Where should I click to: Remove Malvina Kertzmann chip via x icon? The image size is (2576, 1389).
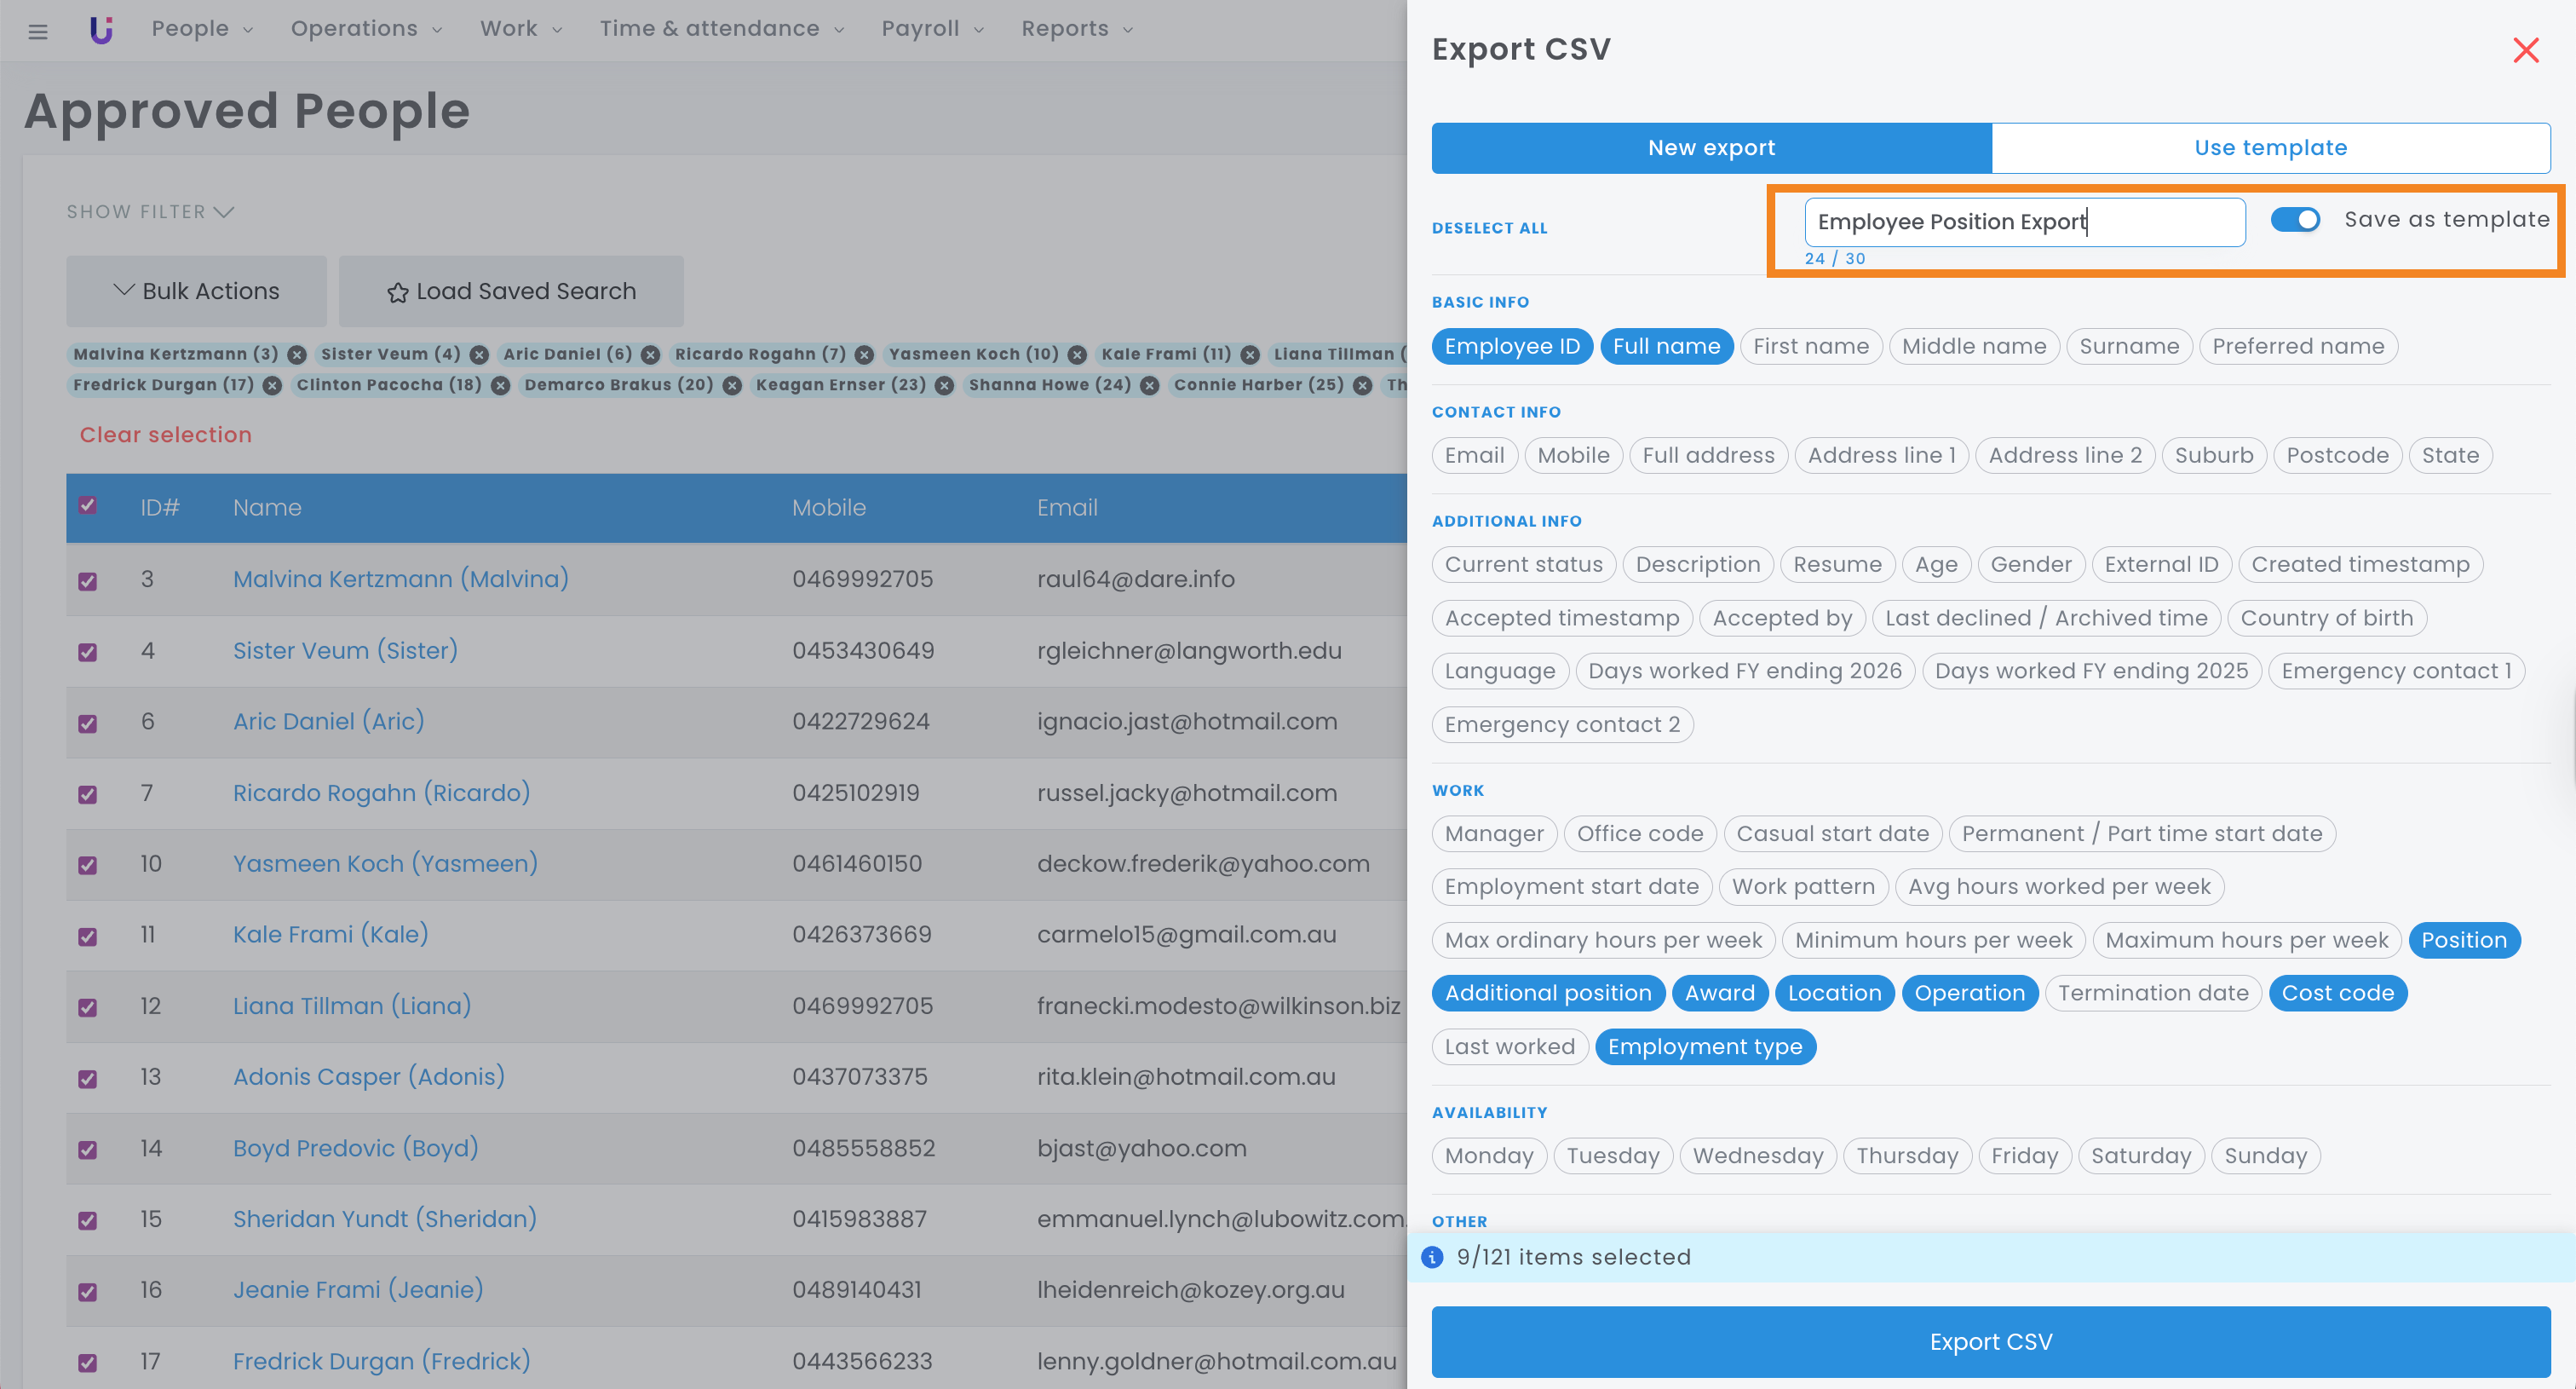pyautogui.click(x=296, y=355)
